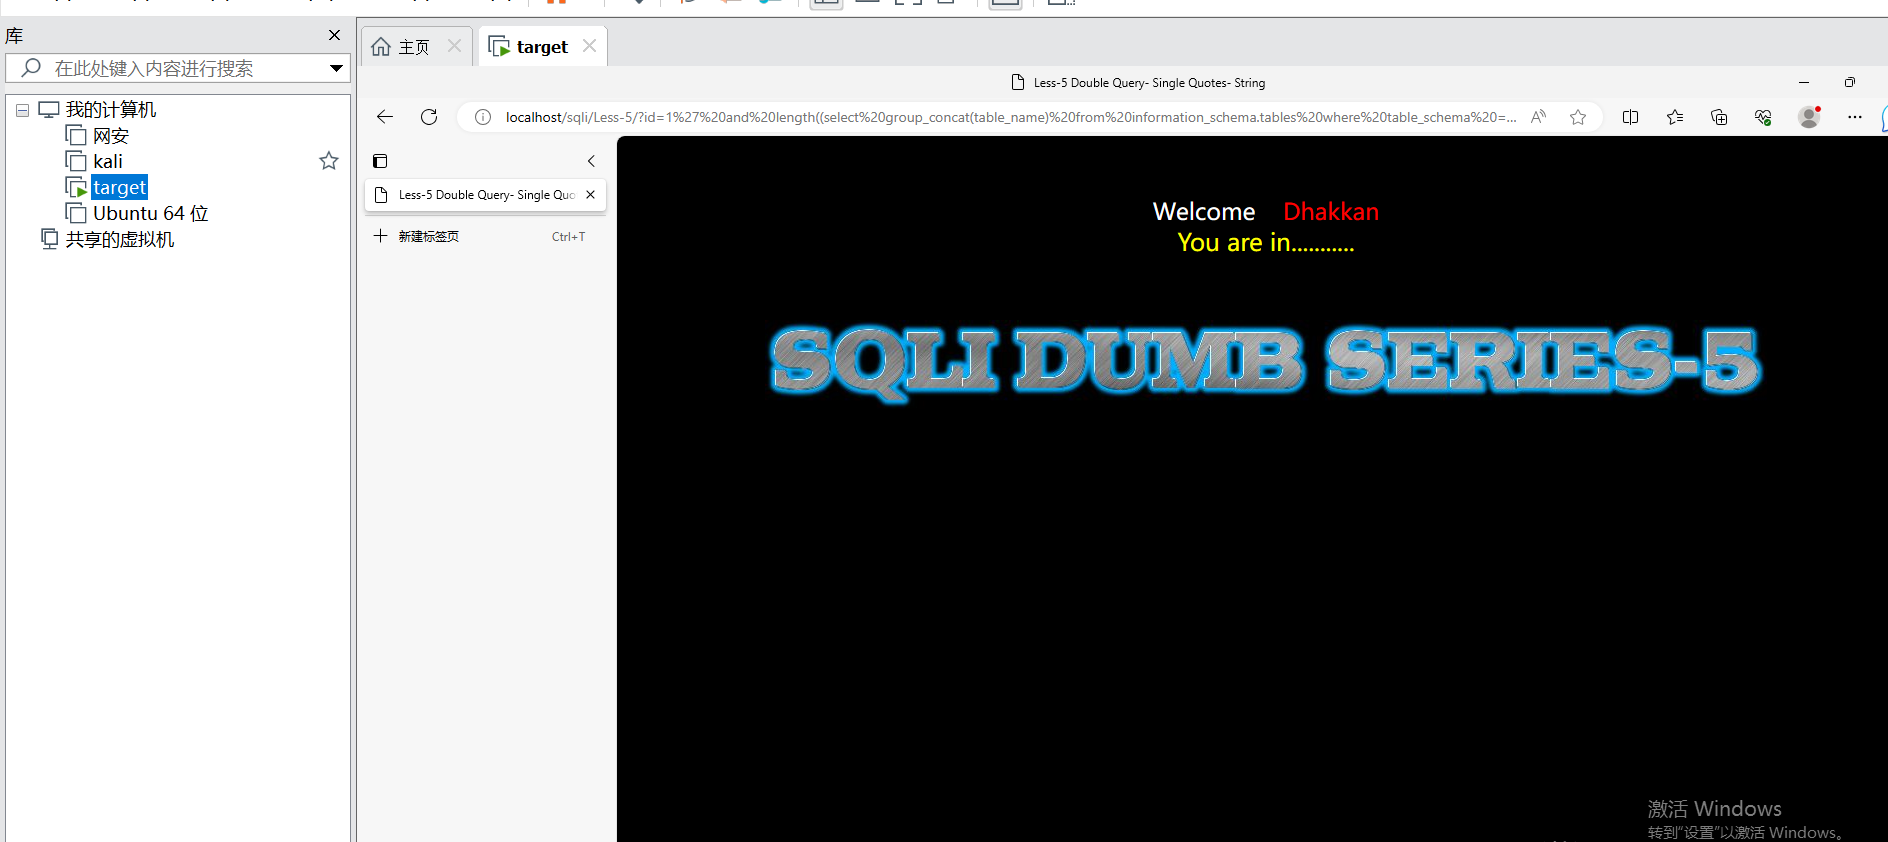1888x842 pixels.
Task: View site information for localhost
Action: (x=483, y=117)
